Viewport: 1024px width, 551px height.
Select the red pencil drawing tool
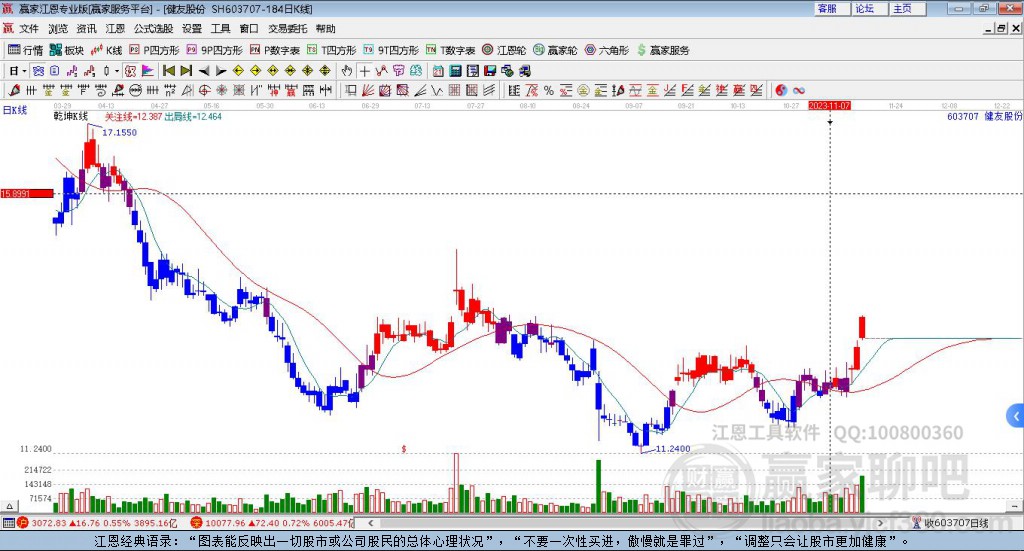pos(14,90)
